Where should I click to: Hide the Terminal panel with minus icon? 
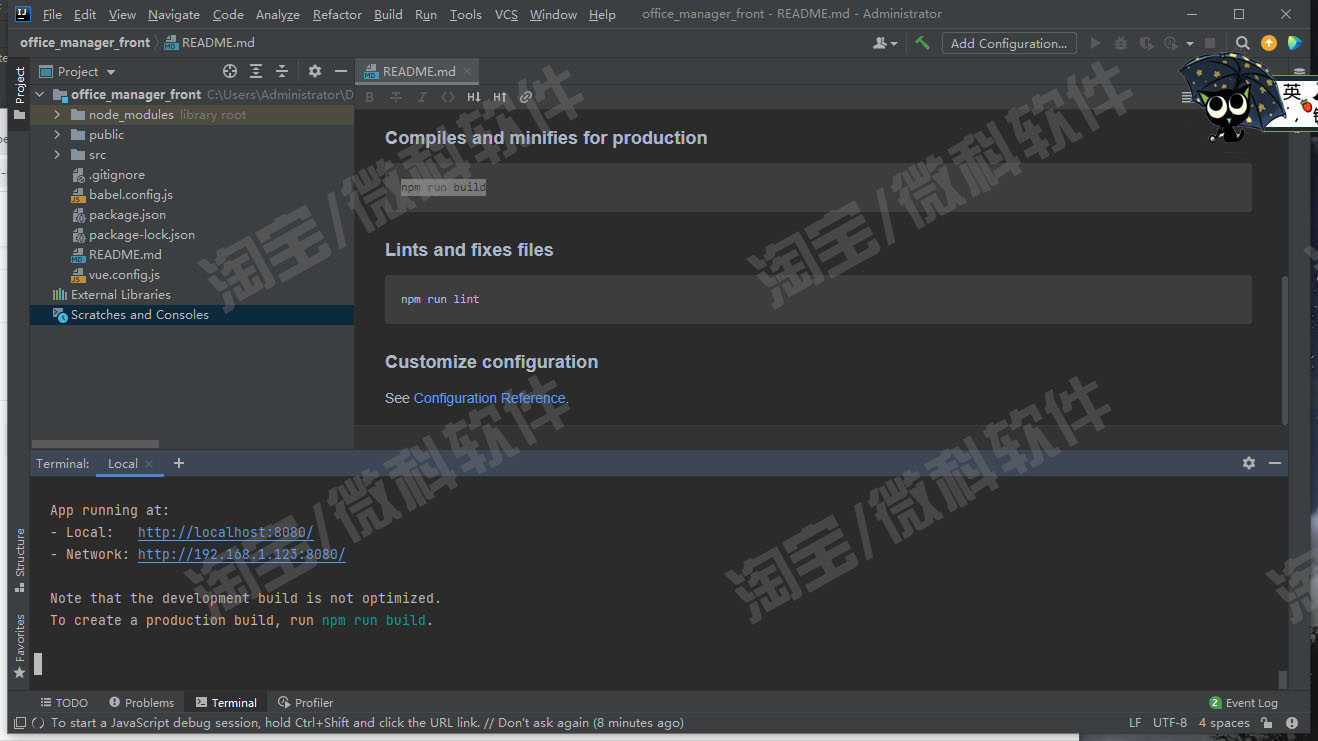tap(1275, 463)
